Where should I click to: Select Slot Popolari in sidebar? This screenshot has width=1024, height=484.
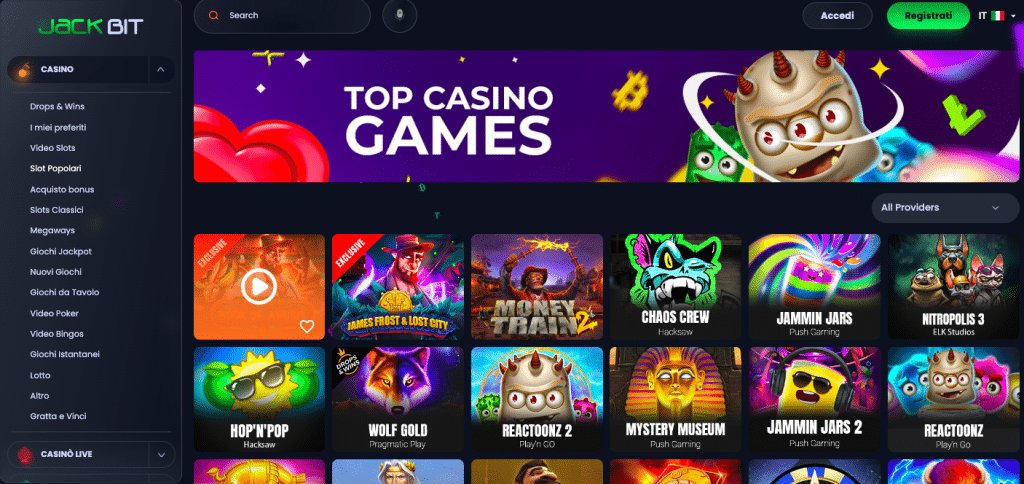[x=56, y=169]
